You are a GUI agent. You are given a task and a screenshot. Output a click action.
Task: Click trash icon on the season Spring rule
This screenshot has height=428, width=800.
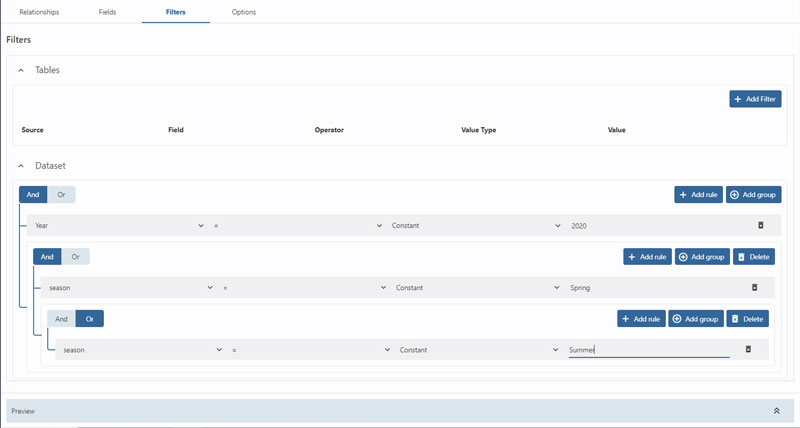(x=754, y=288)
